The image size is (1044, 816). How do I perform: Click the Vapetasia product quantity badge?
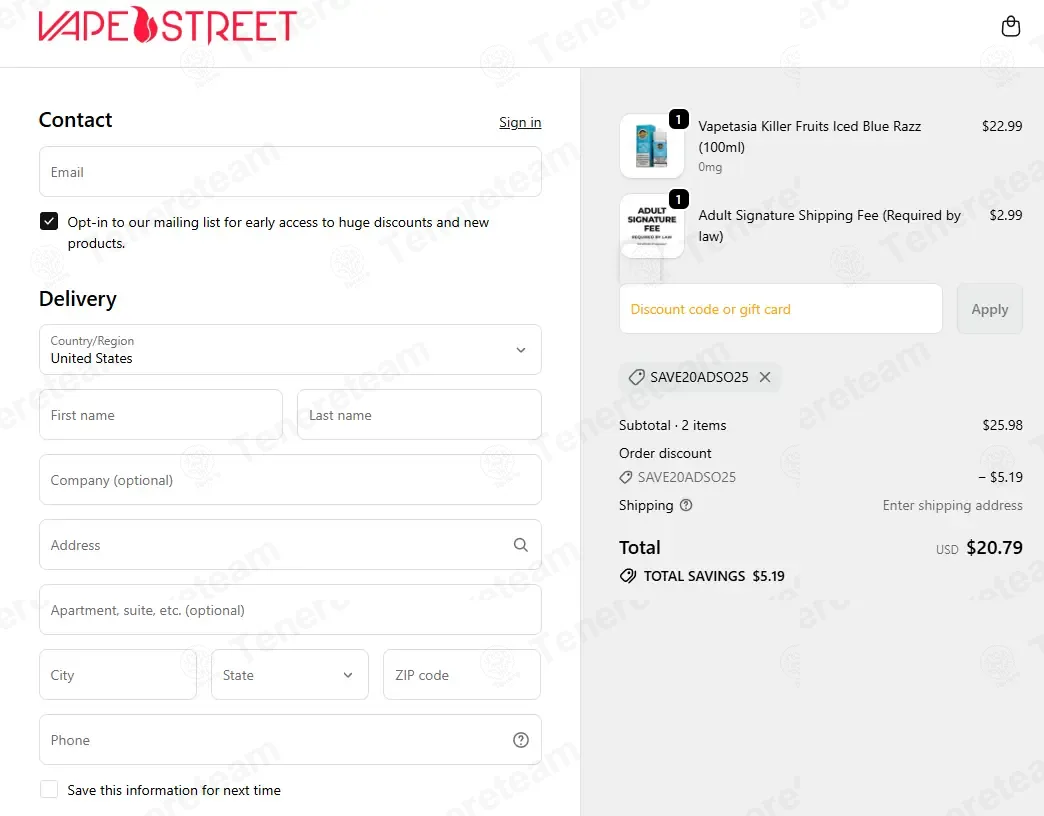tap(678, 119)
